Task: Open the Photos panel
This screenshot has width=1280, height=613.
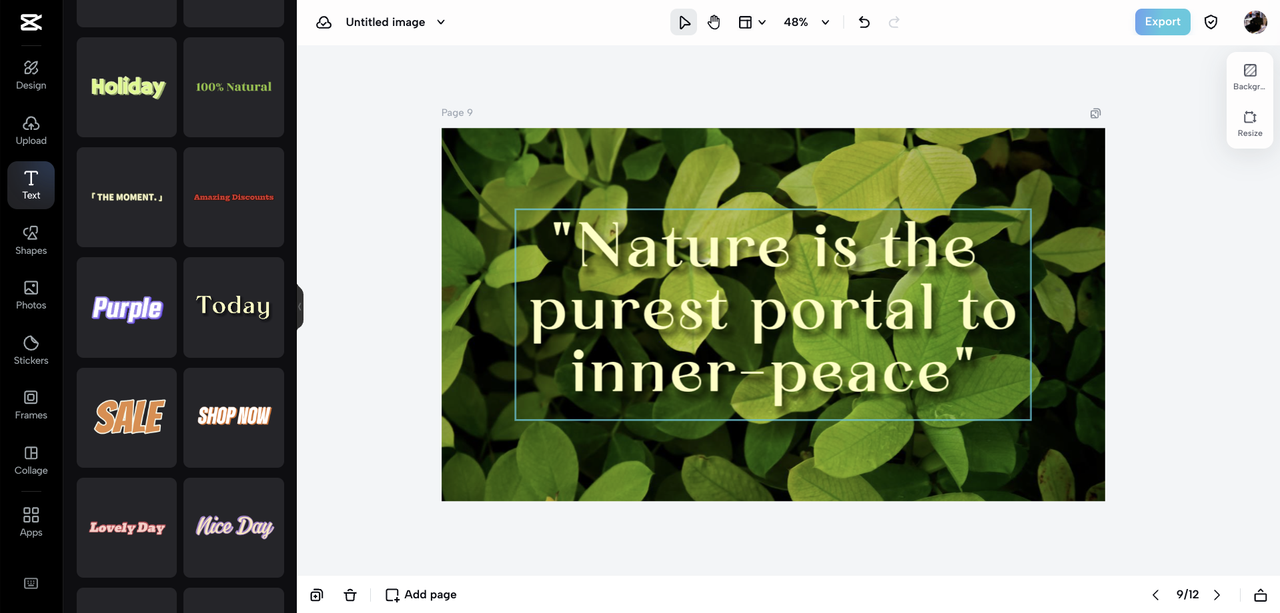Action: (31, 295)
